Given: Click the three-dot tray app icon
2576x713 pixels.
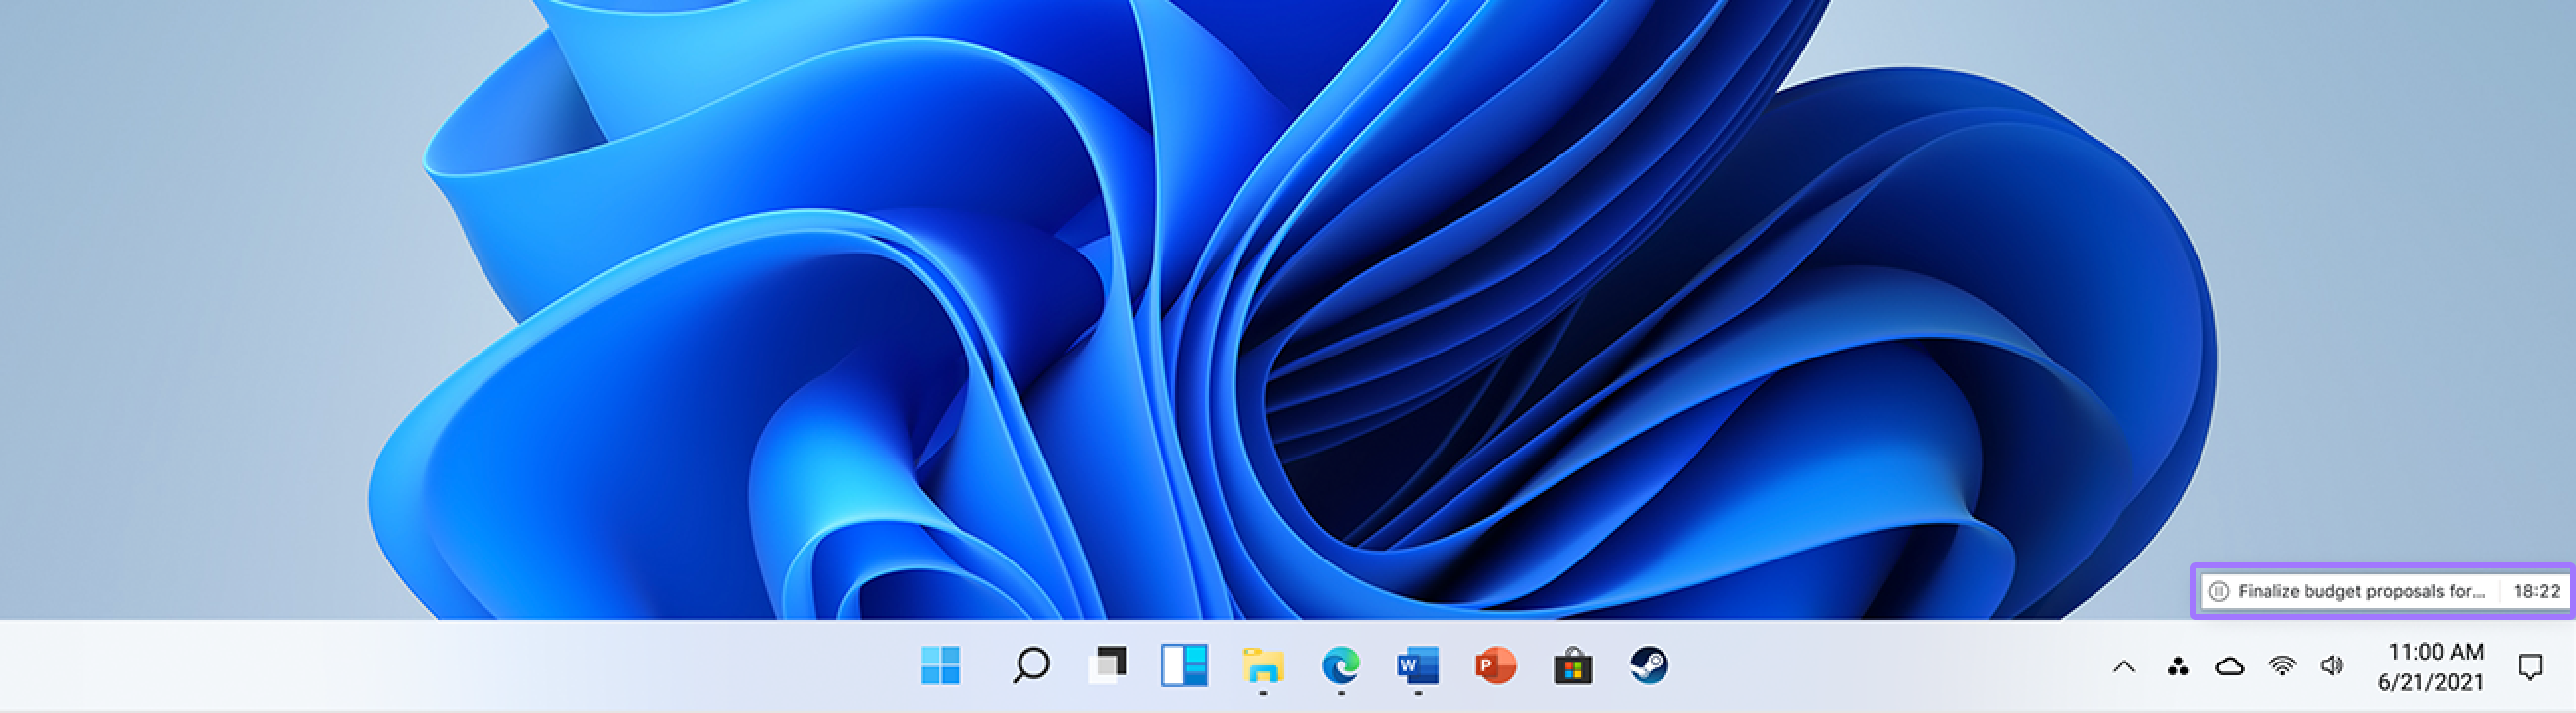Looking at the screenshot, I should point(2177,667).
